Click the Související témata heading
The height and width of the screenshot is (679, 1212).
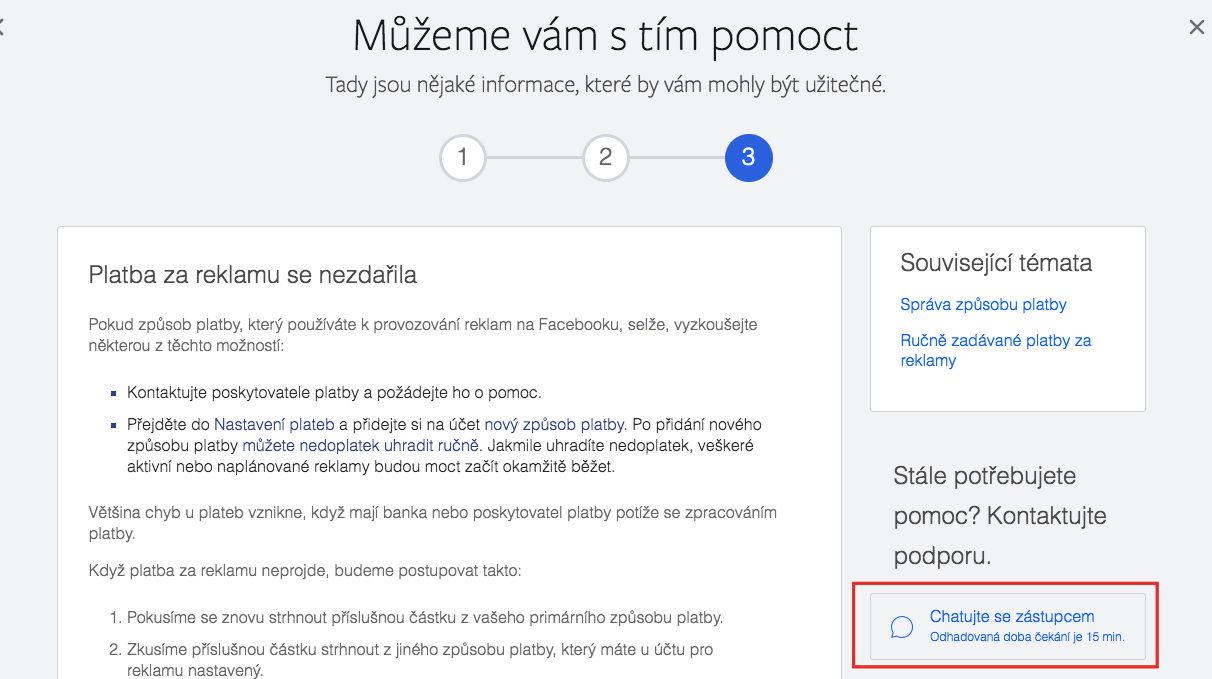click(996, 263)
